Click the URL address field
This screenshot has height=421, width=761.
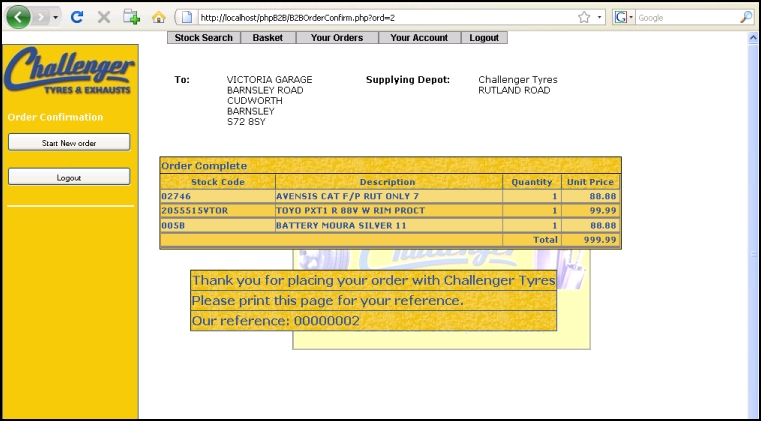tap(386, 18)
